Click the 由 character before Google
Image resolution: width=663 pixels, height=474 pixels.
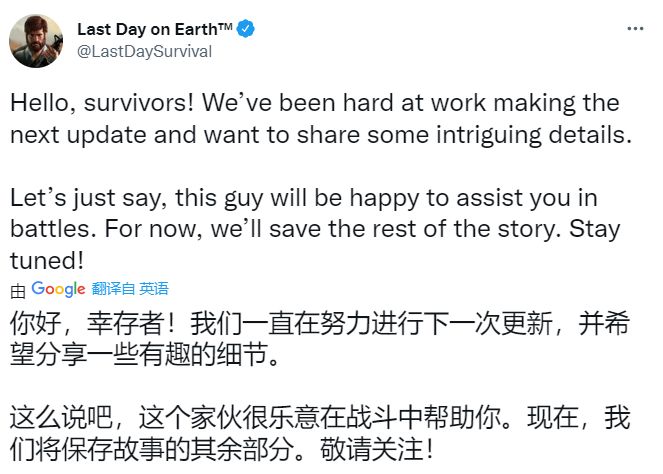click(17, 289)
